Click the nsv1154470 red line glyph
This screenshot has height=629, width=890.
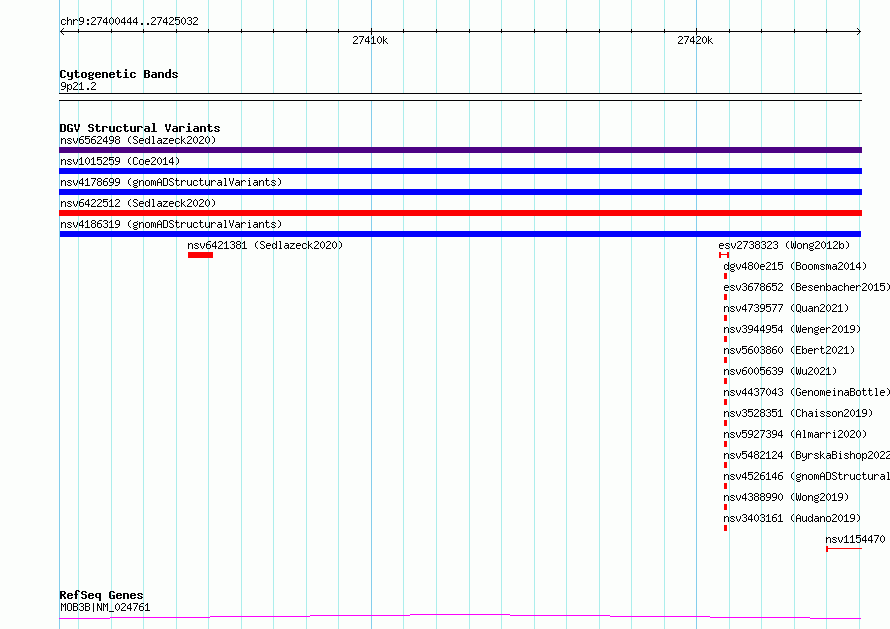tap(844, 549)
